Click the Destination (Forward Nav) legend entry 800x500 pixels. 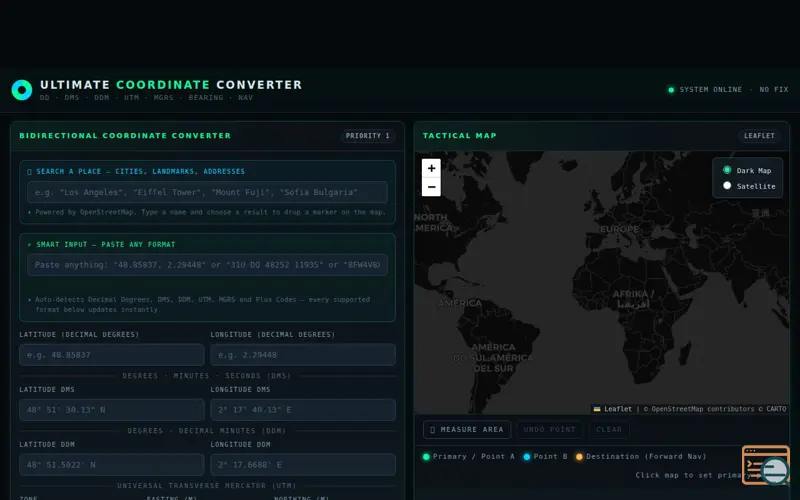pos(641,457)
